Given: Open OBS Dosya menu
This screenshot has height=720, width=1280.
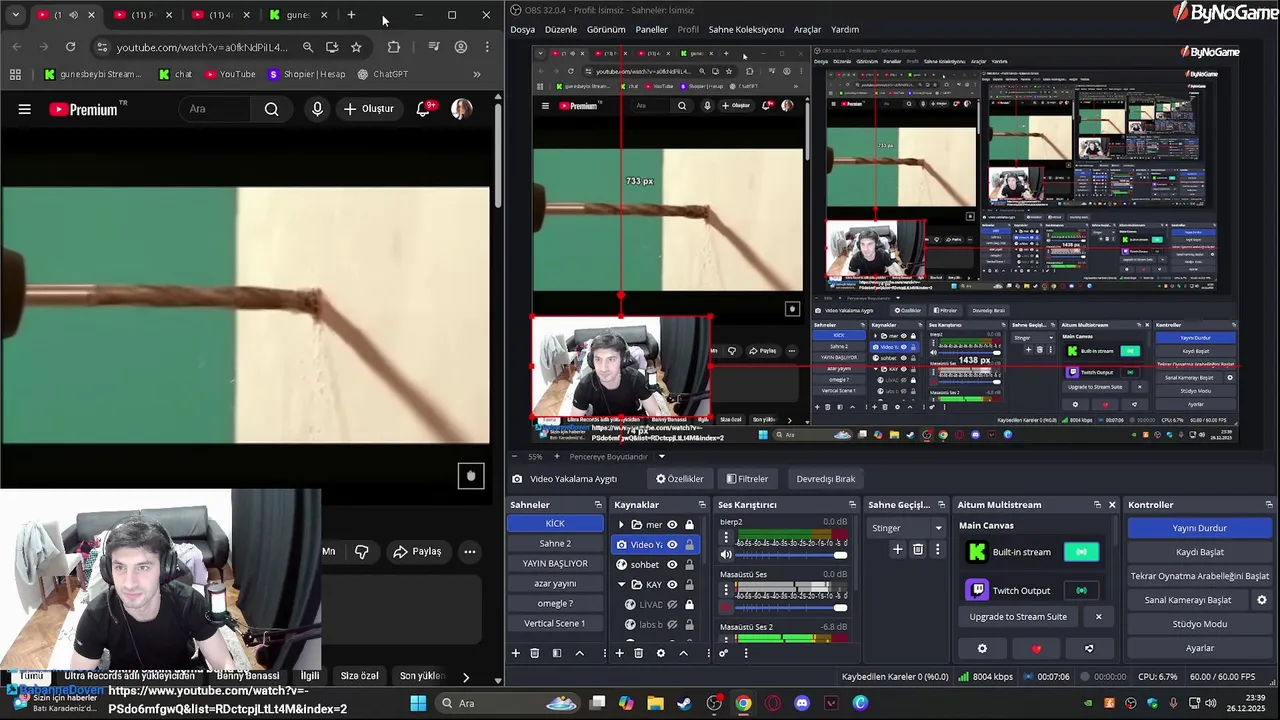Looking at the screenshot, I should pos(523,29).
